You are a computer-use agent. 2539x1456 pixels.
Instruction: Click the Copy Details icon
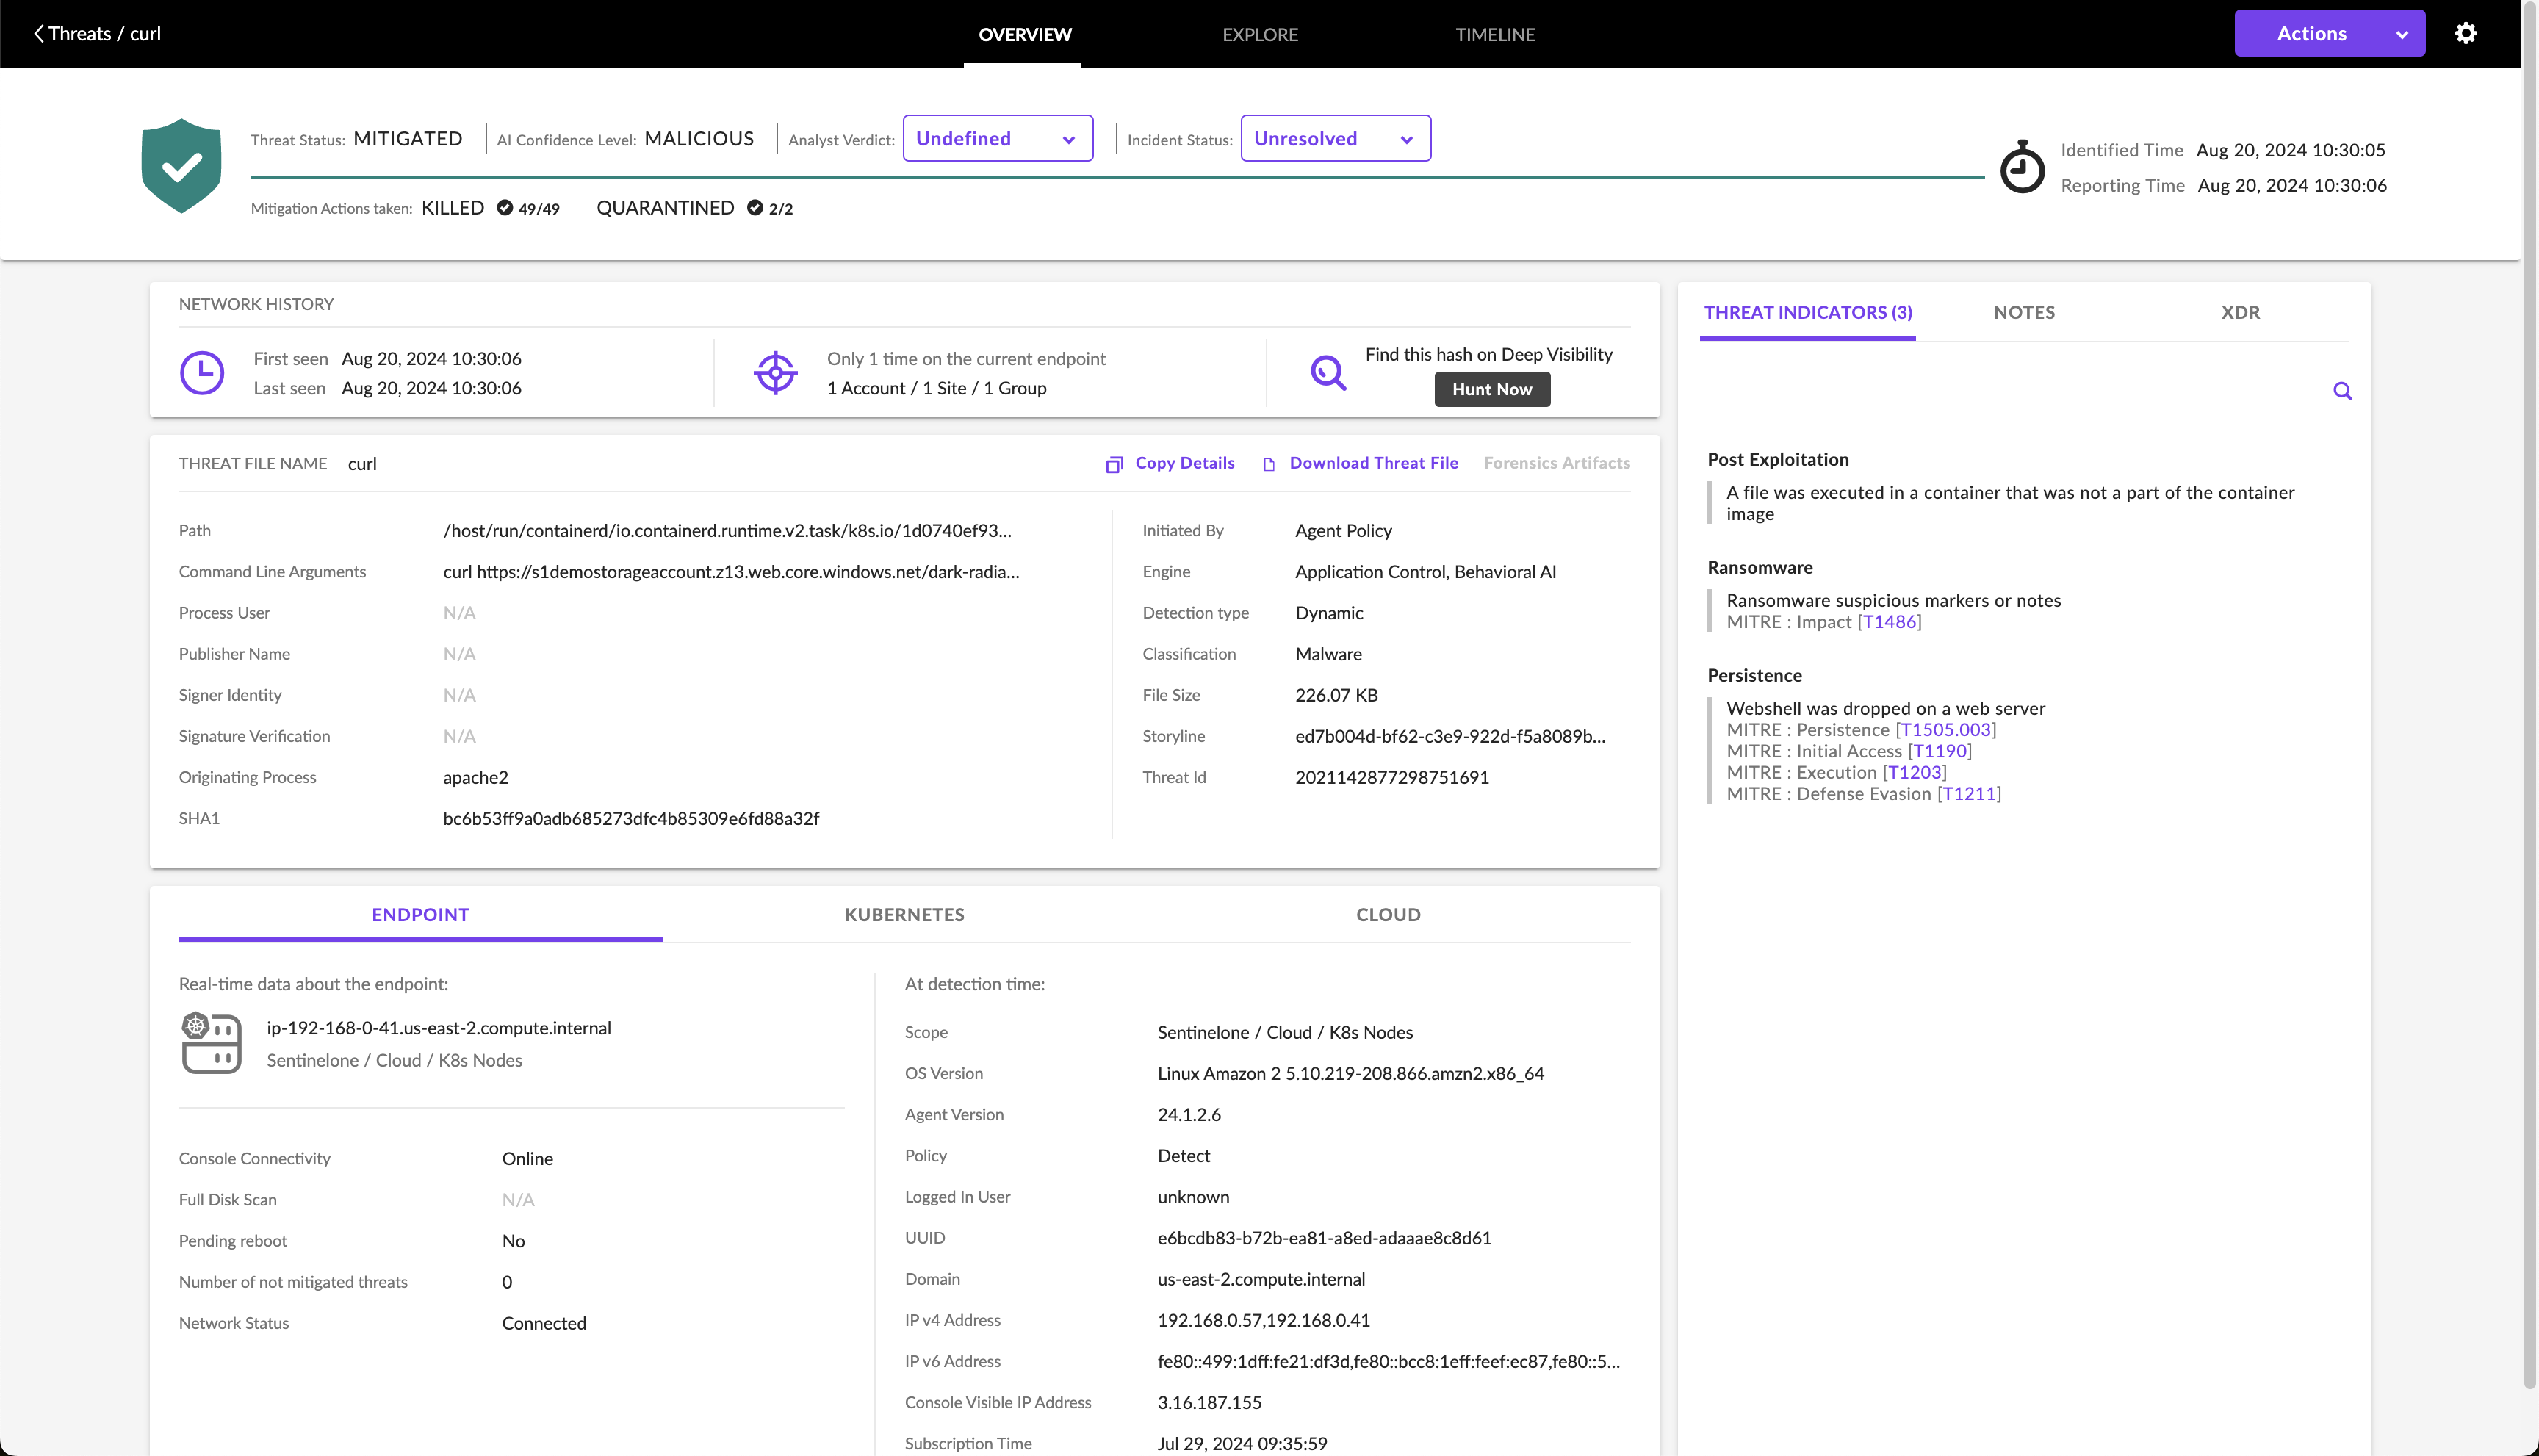click(x=1114, y=464)
